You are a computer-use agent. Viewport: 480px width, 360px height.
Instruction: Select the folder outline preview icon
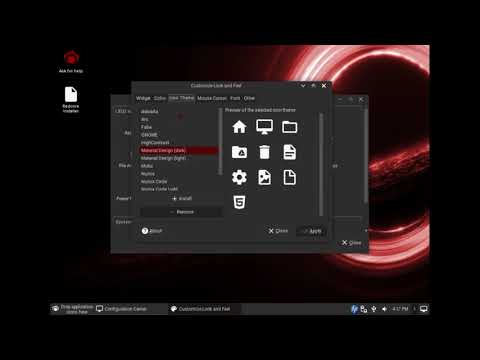289,127
